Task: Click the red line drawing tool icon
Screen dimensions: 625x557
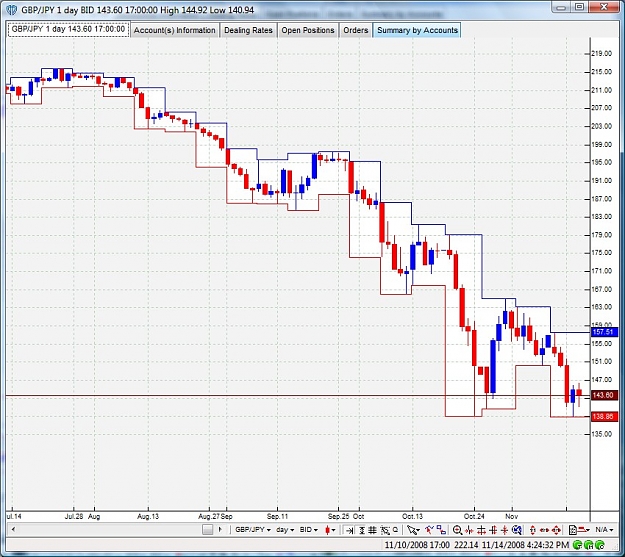Action: coord(429,529)
